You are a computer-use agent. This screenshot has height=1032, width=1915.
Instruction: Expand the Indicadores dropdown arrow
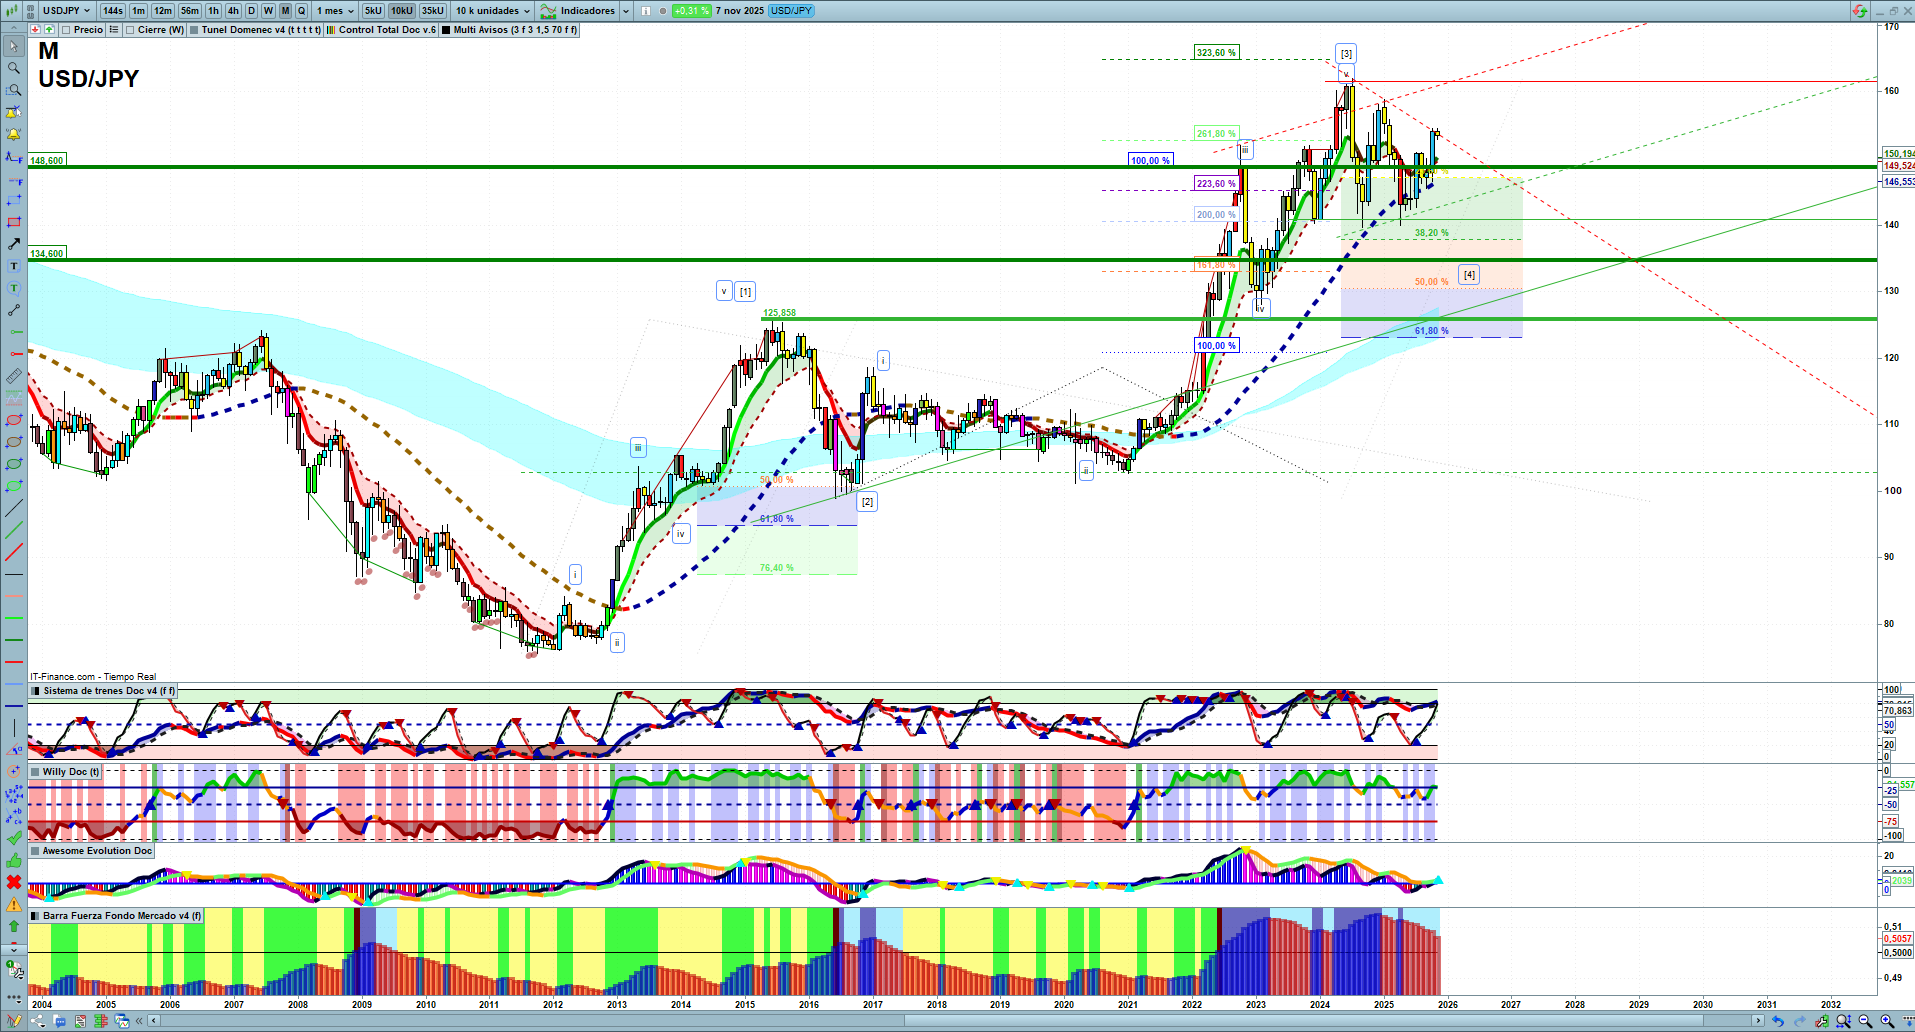click(x=626, y=11)
